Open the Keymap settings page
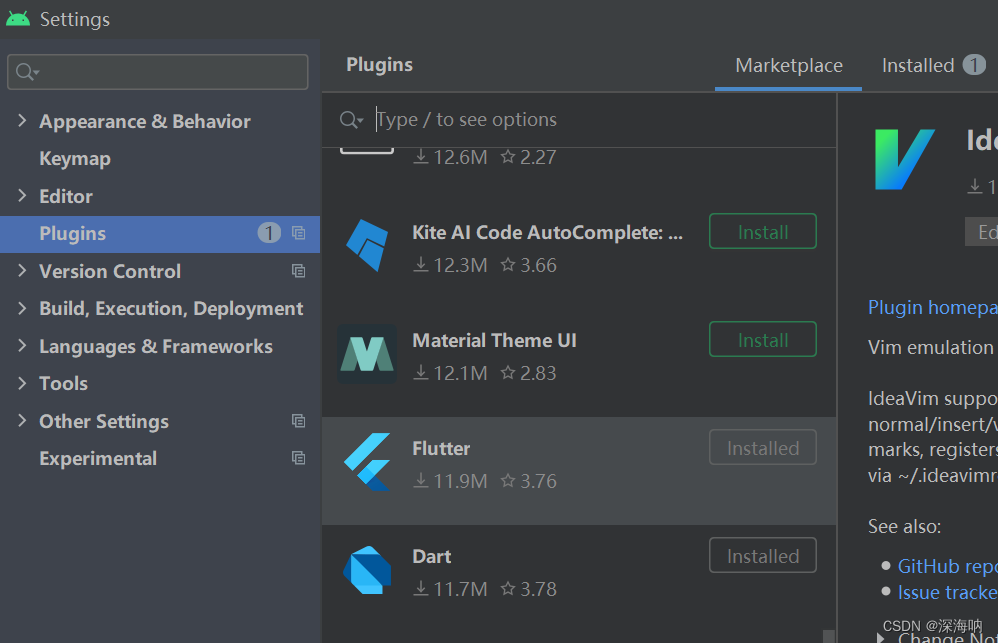This screenshot has width=998, height=643. [x=75, y=159]
